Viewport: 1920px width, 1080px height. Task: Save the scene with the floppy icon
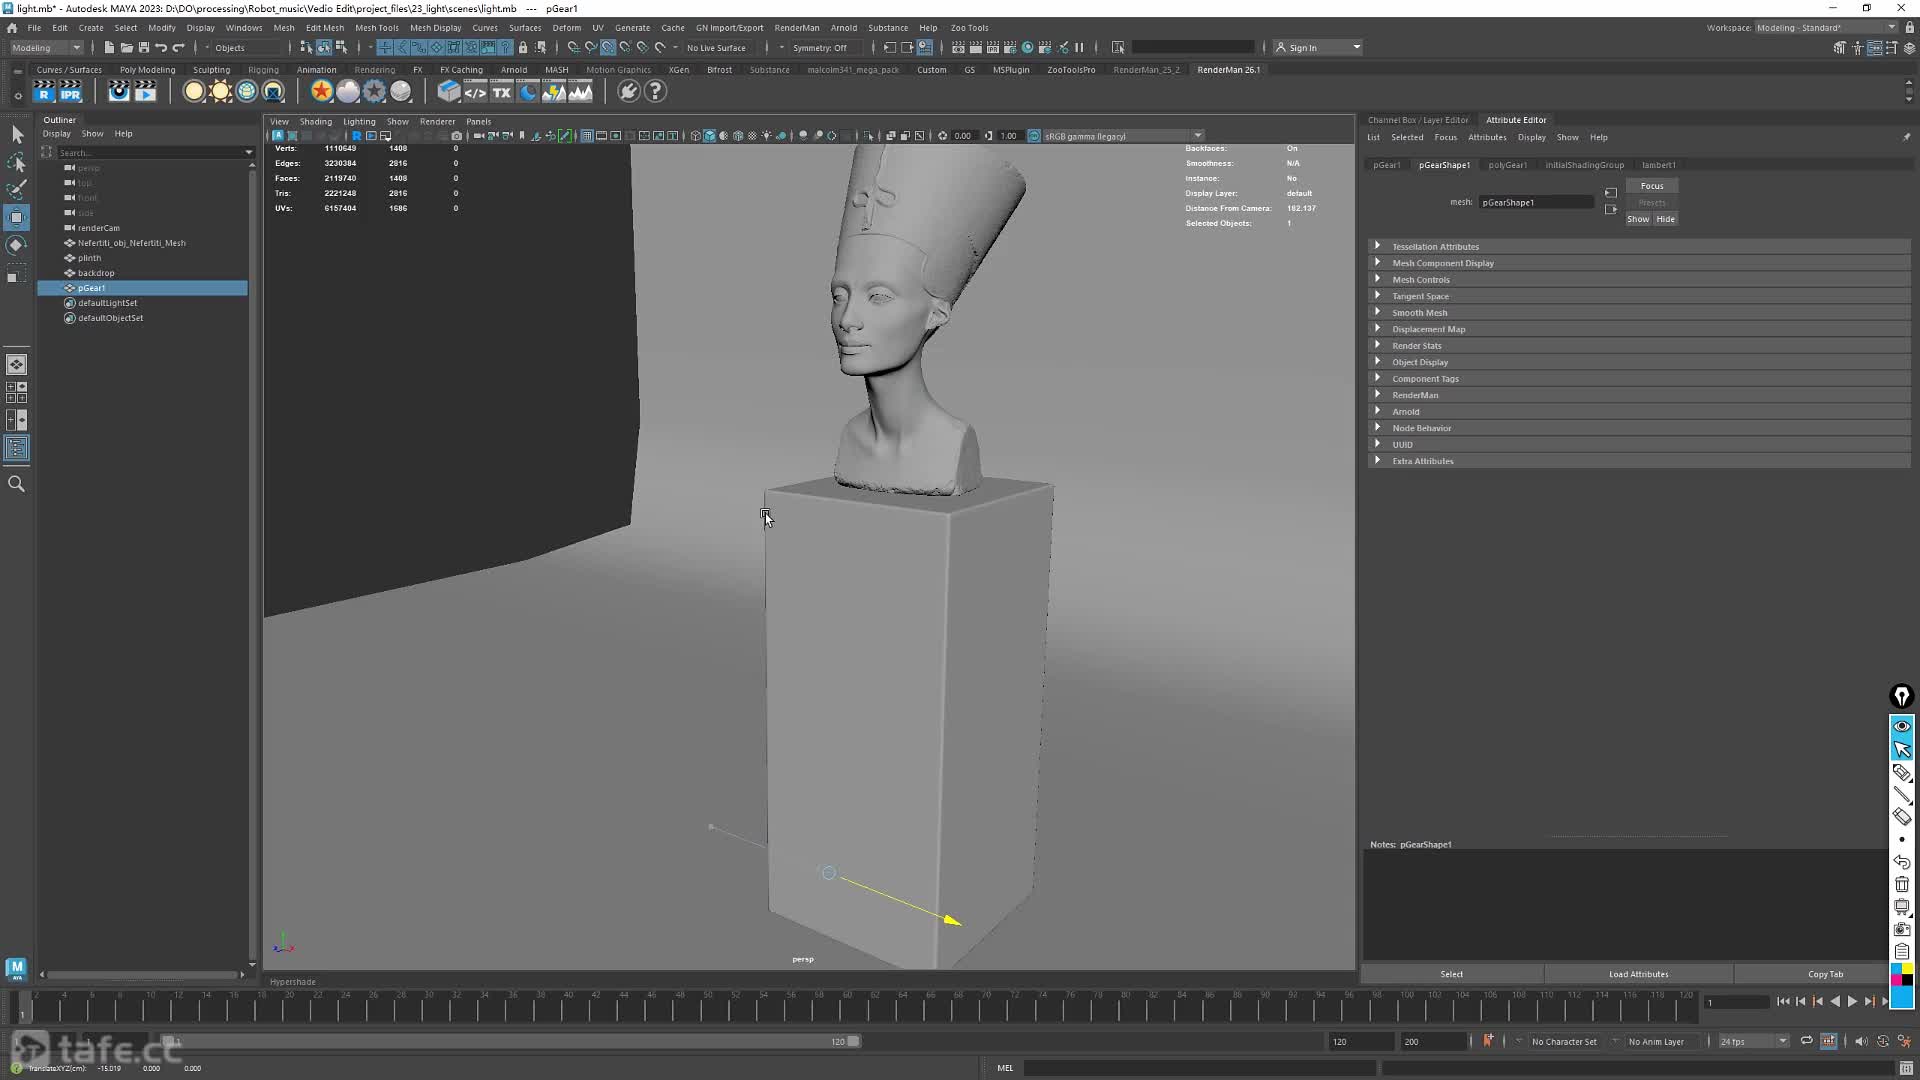(143, 48)
